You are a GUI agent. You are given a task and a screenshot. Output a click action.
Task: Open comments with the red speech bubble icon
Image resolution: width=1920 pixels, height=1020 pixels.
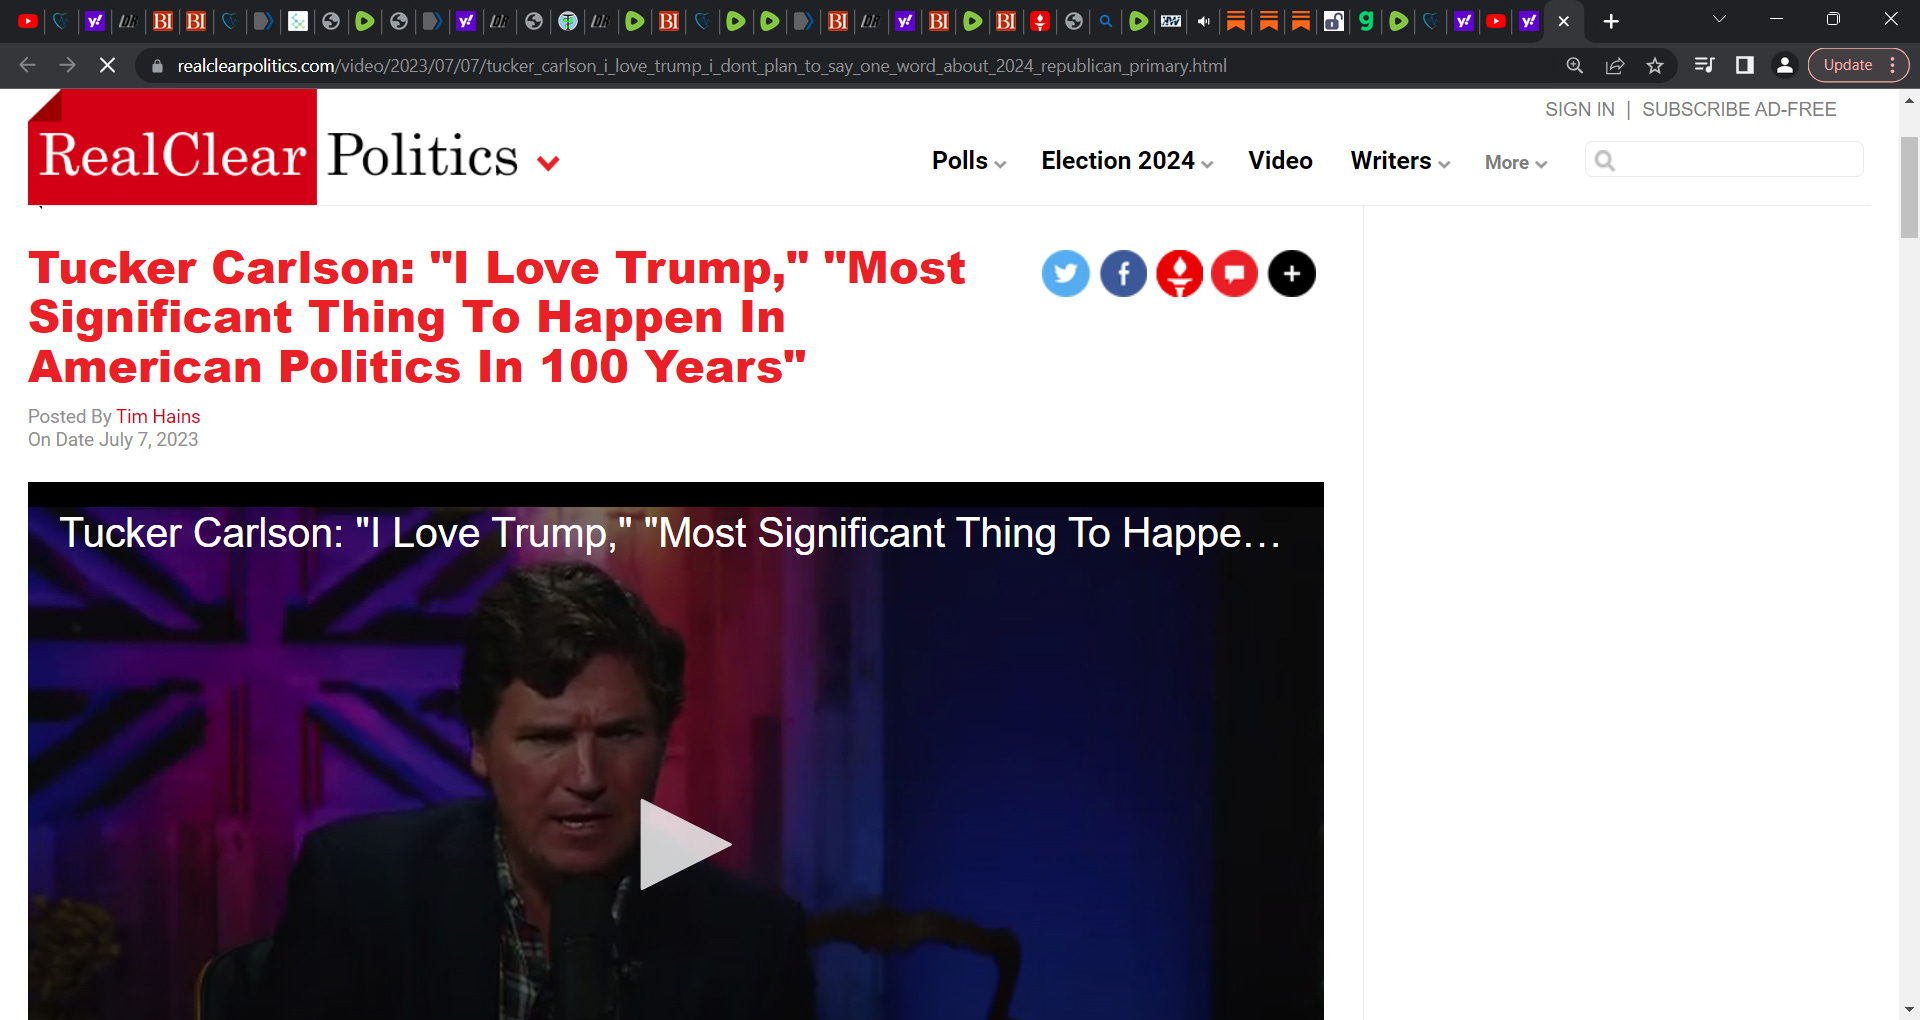1234,273
